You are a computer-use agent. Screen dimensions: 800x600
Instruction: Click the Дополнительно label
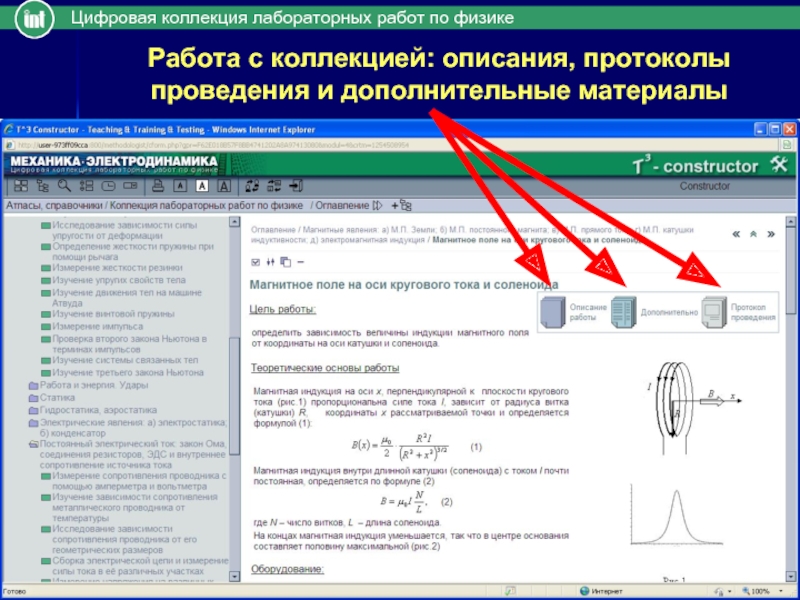point(669,312)
